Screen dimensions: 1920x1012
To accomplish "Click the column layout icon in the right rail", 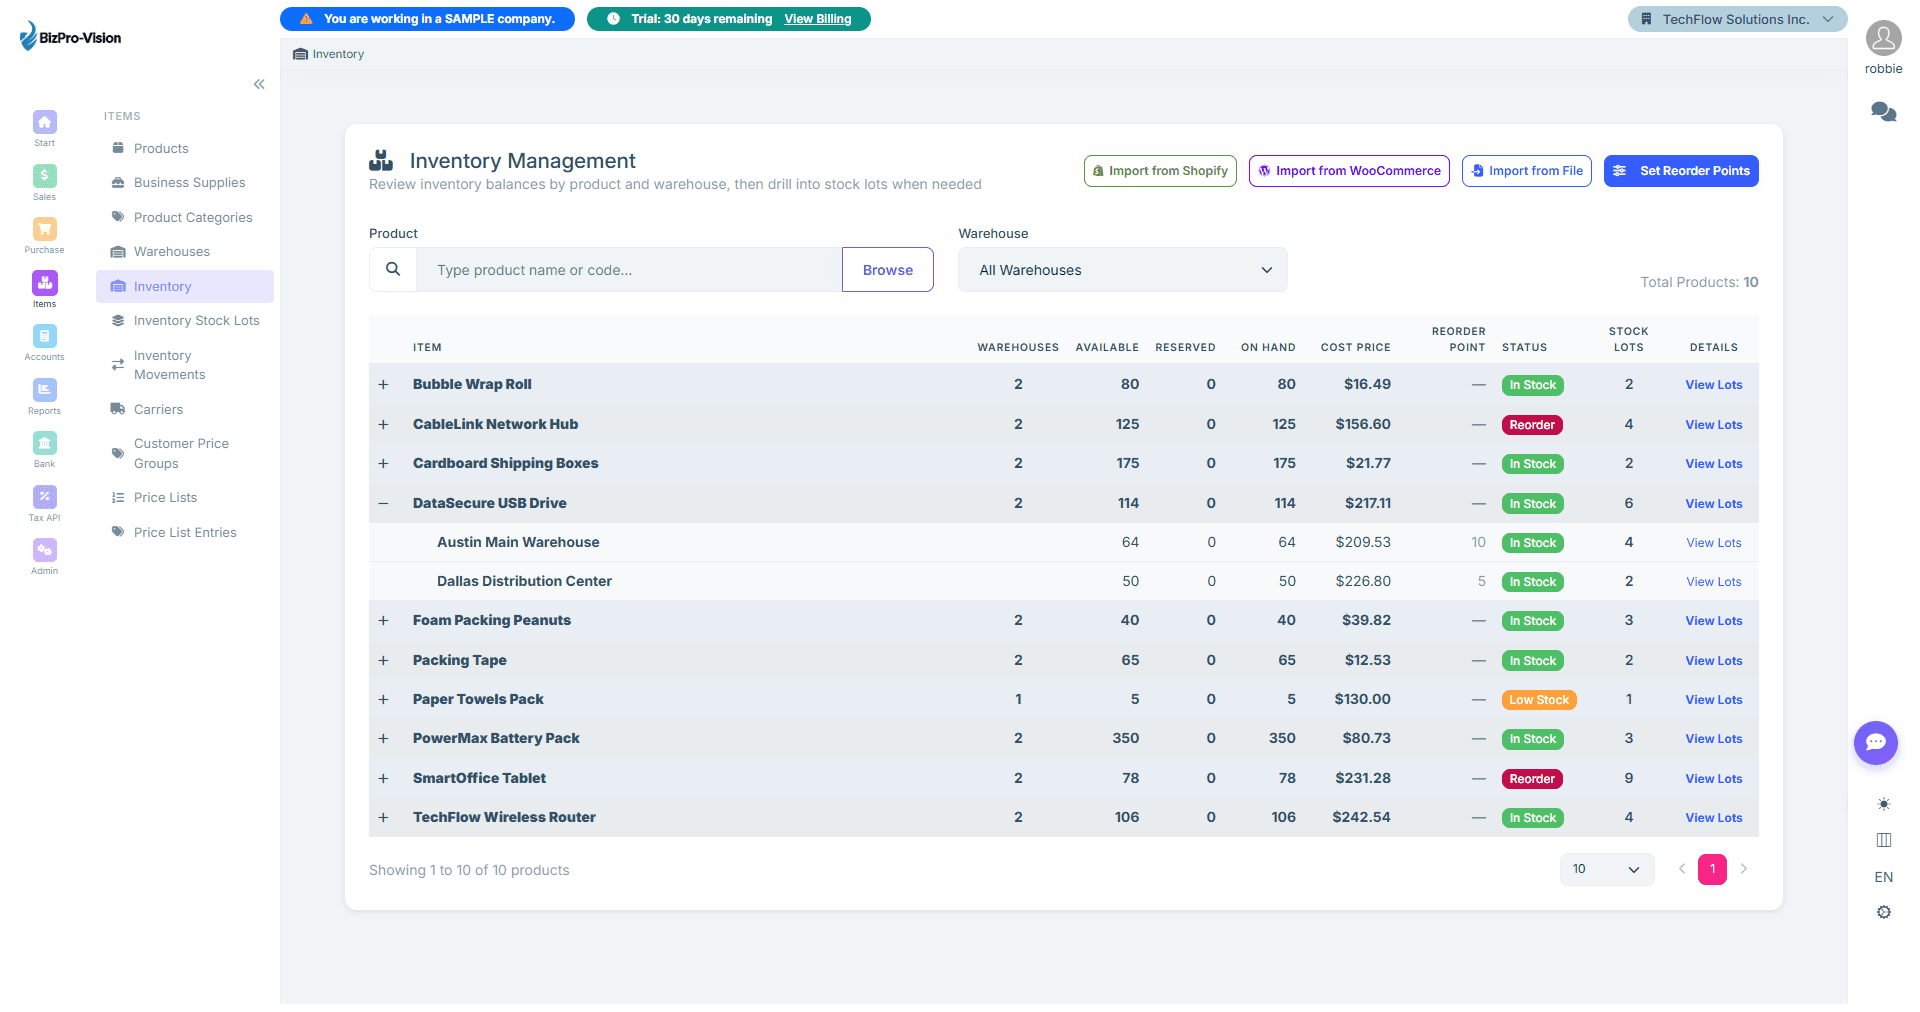I will coord(1883,840).
